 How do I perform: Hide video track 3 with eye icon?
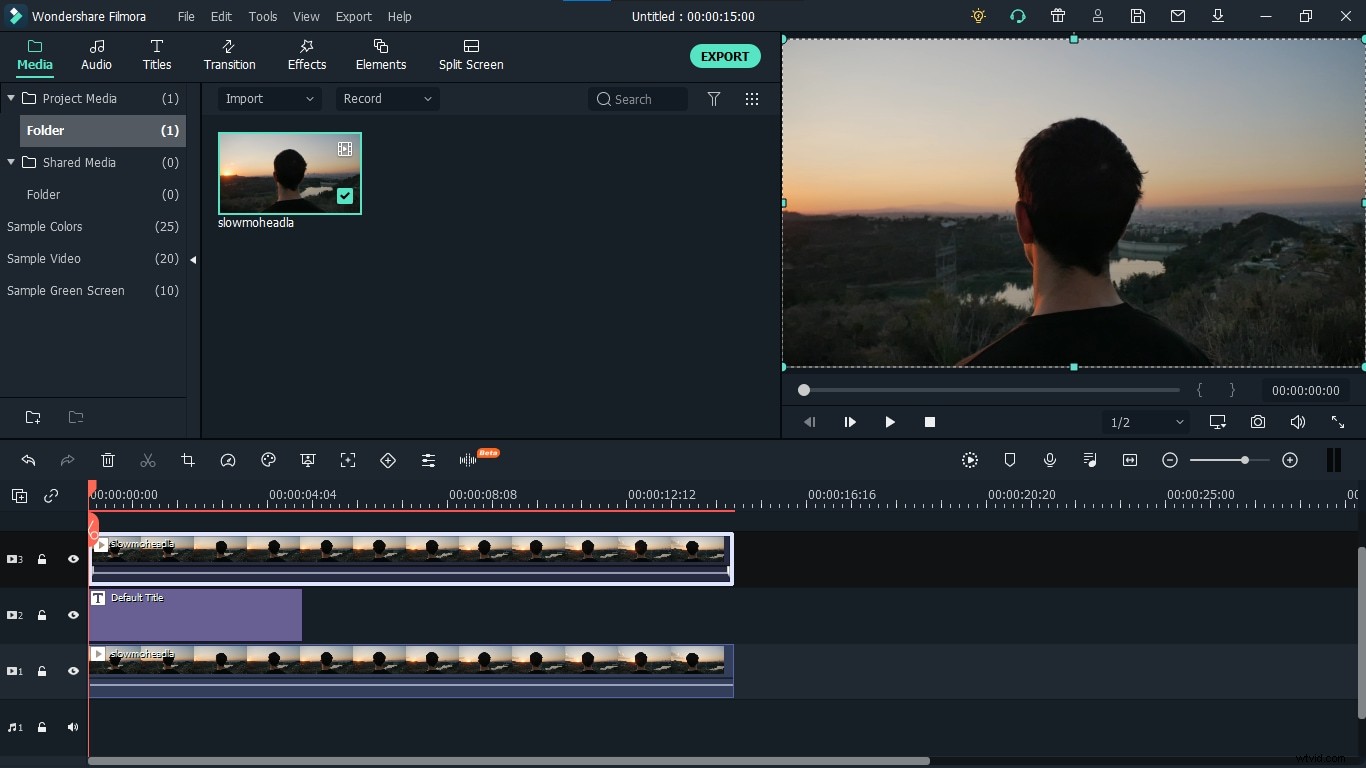(x=73, y=559)
